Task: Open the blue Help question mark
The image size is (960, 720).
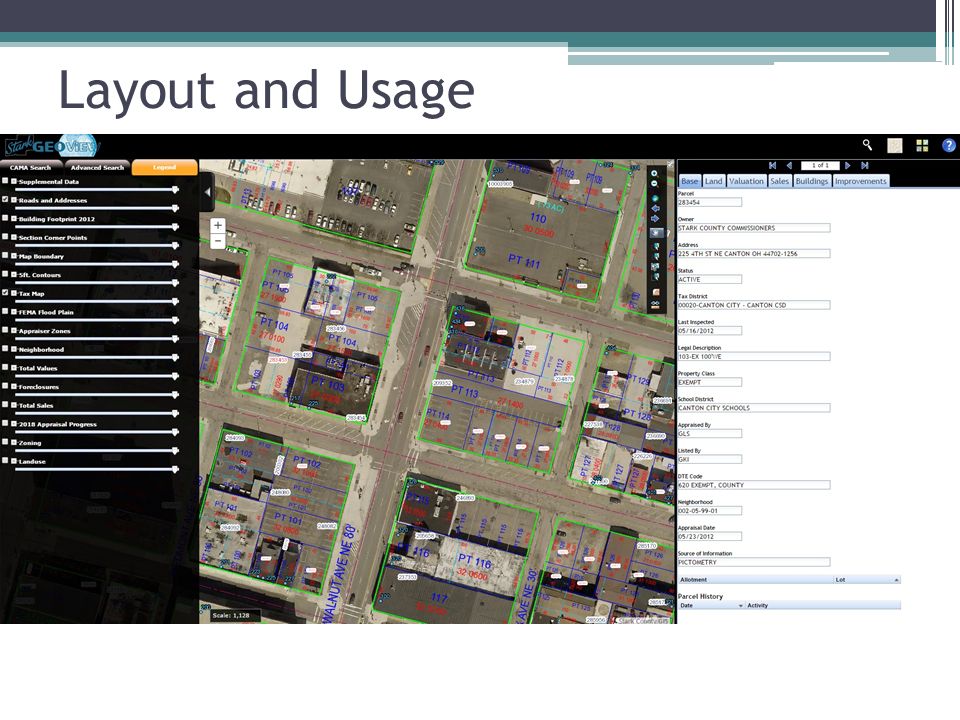Action: point(948,145)
